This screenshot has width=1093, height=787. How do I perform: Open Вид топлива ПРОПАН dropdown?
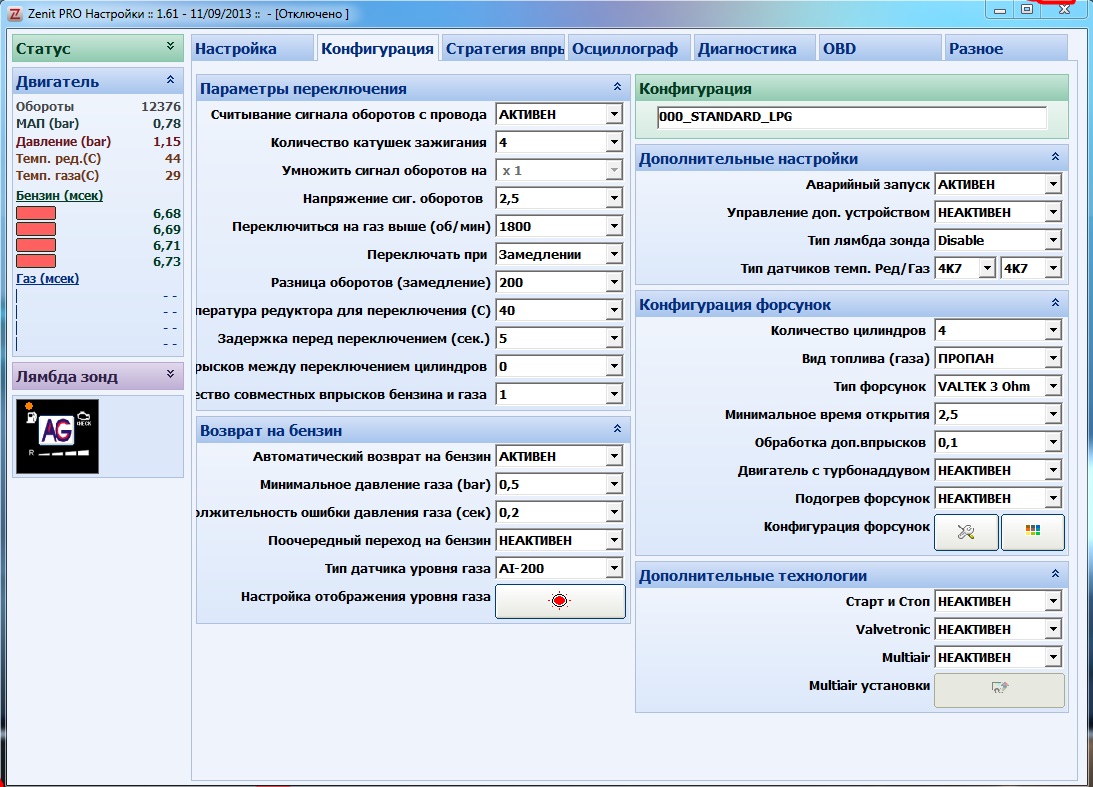1053,358
